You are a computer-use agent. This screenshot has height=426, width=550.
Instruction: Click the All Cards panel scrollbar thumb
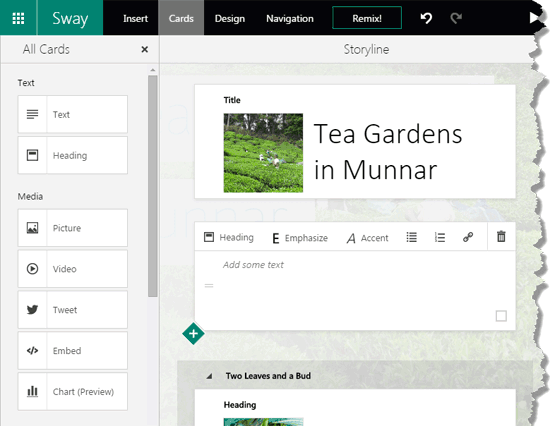pyautogui.click(x=153, y=186)
